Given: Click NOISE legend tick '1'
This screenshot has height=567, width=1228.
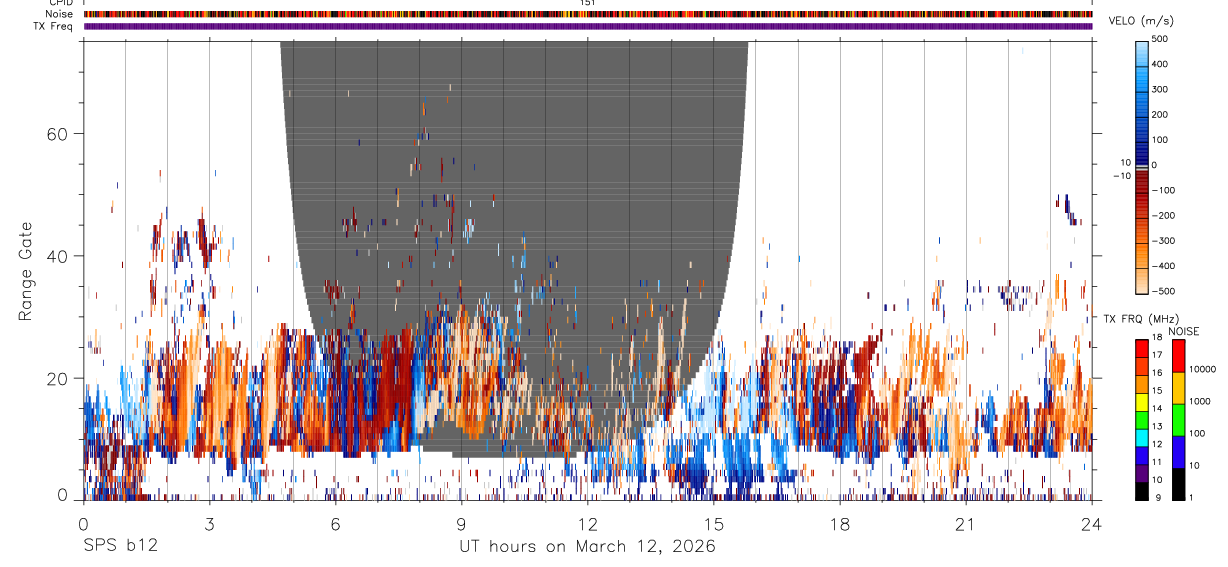Looking at the screenshot, I should coord(1193,497).
